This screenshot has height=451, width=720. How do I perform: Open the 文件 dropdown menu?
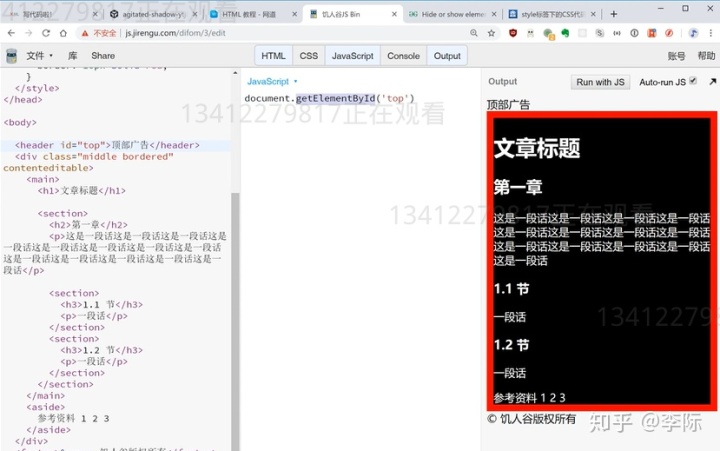(x=39, y=56)
